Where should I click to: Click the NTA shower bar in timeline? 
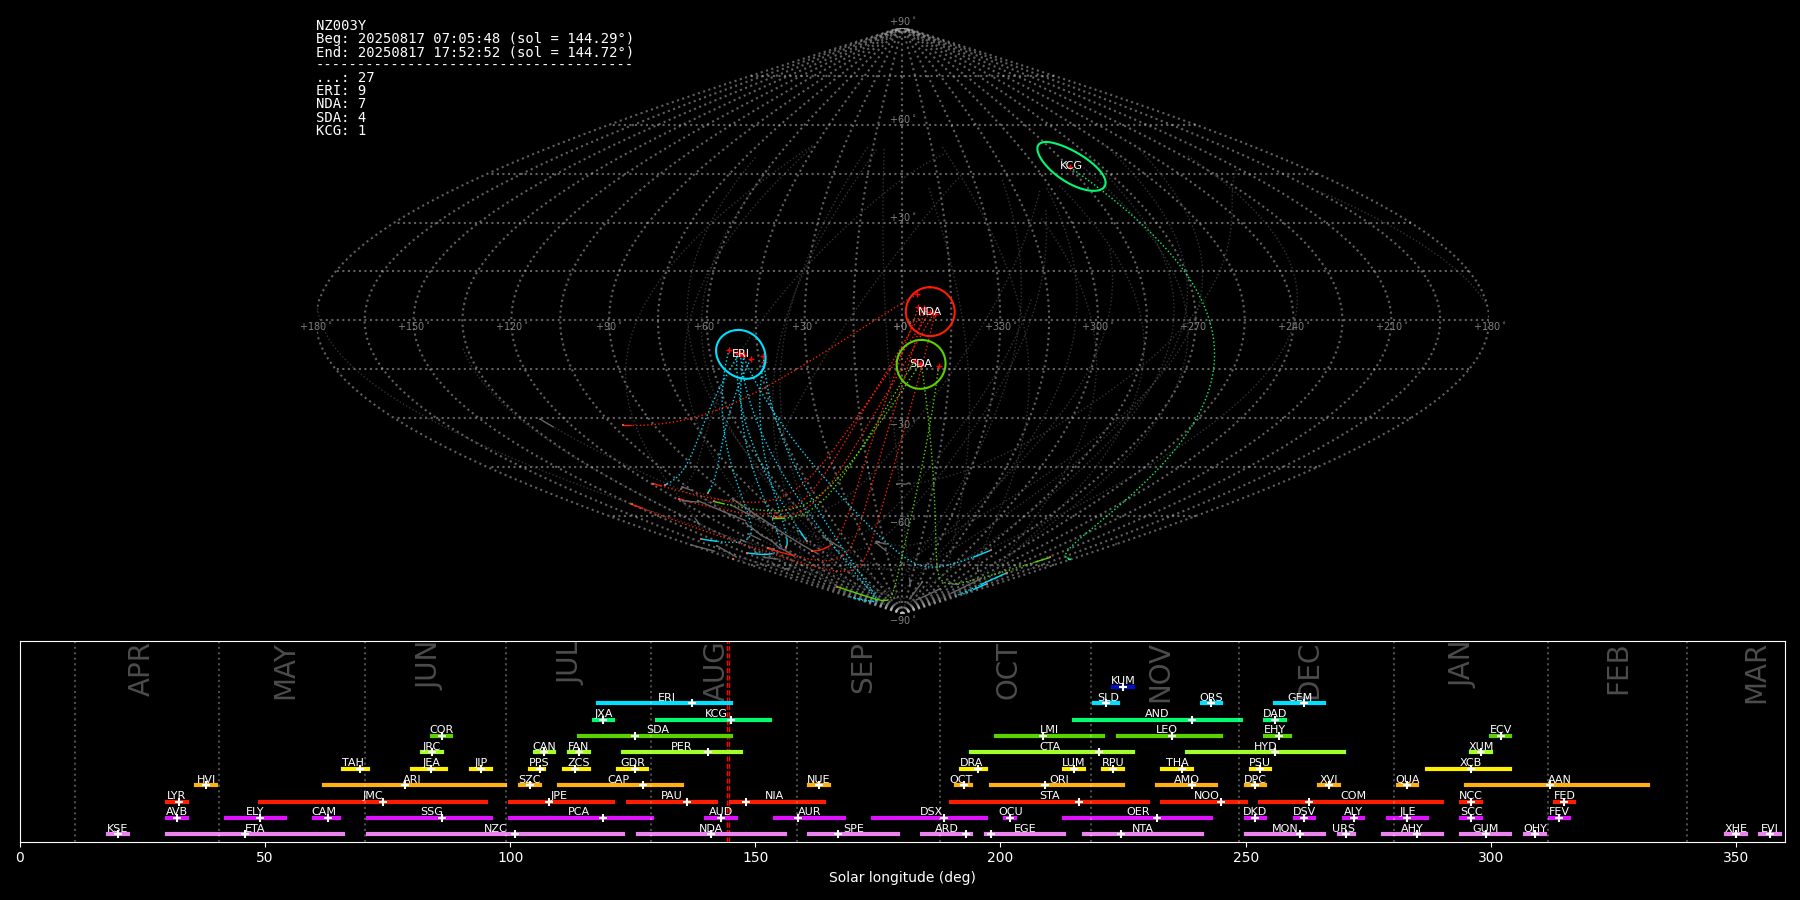tap(1142, 834)
